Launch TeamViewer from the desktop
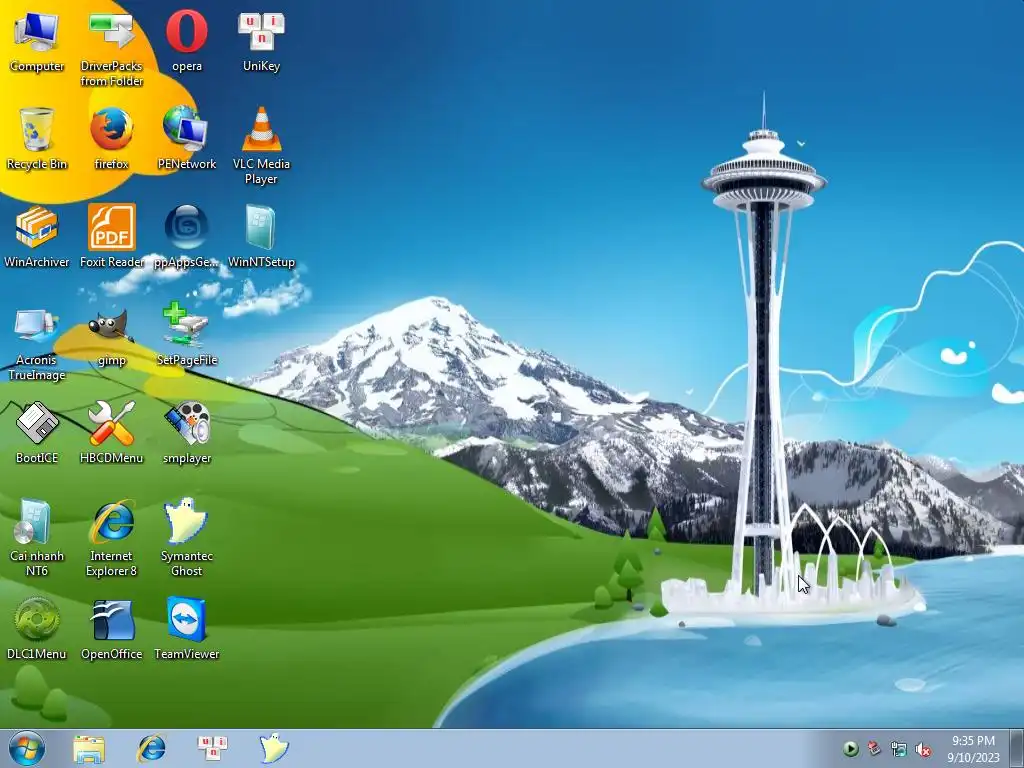The image size is (1024, 768). coord(187,628)
